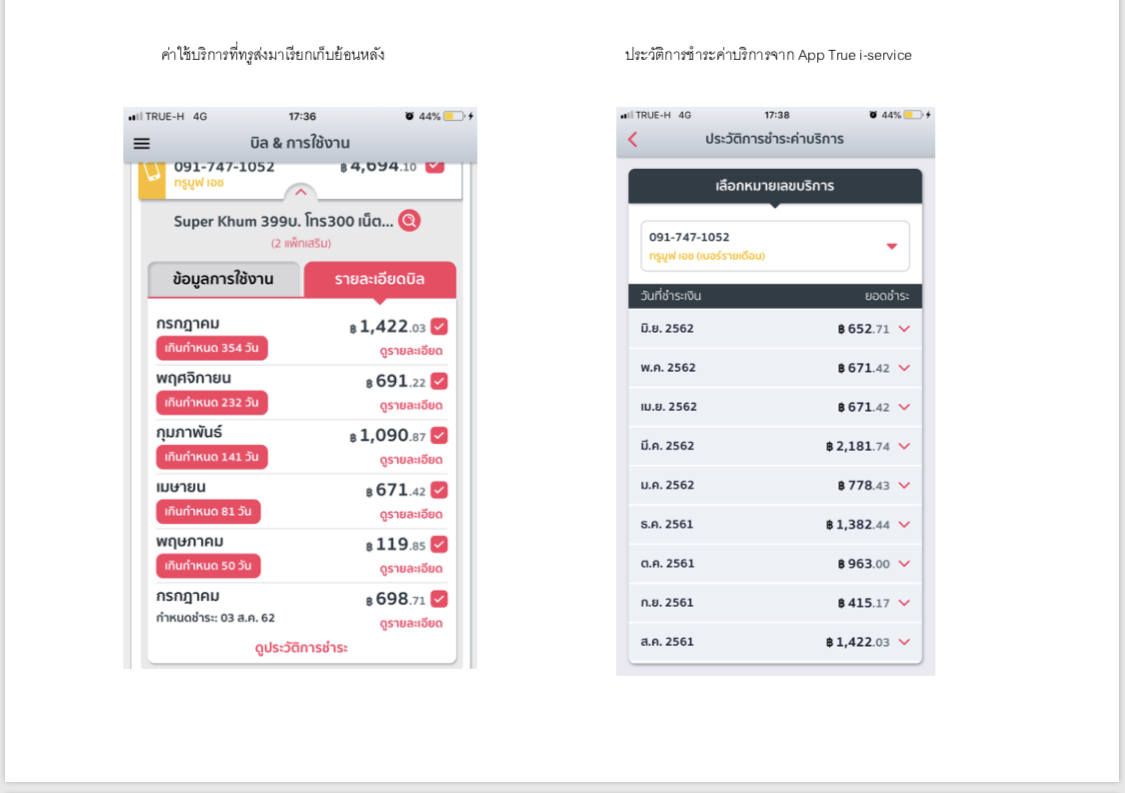Expand the ธ.ค. 2561 payment row
Image resolution: width=1125 pixels, height=793 pixels.
pyautogui.click(x=904, y=525)
